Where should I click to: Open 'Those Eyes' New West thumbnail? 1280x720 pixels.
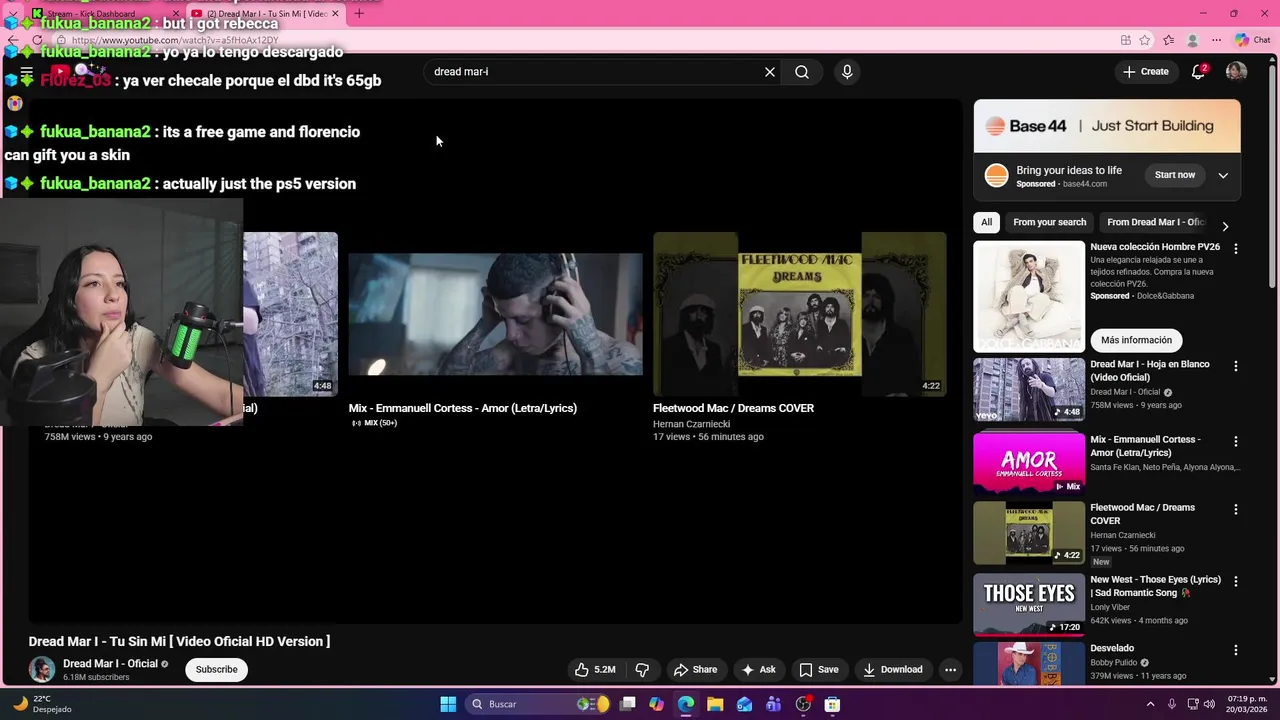tap(1029, 605)
